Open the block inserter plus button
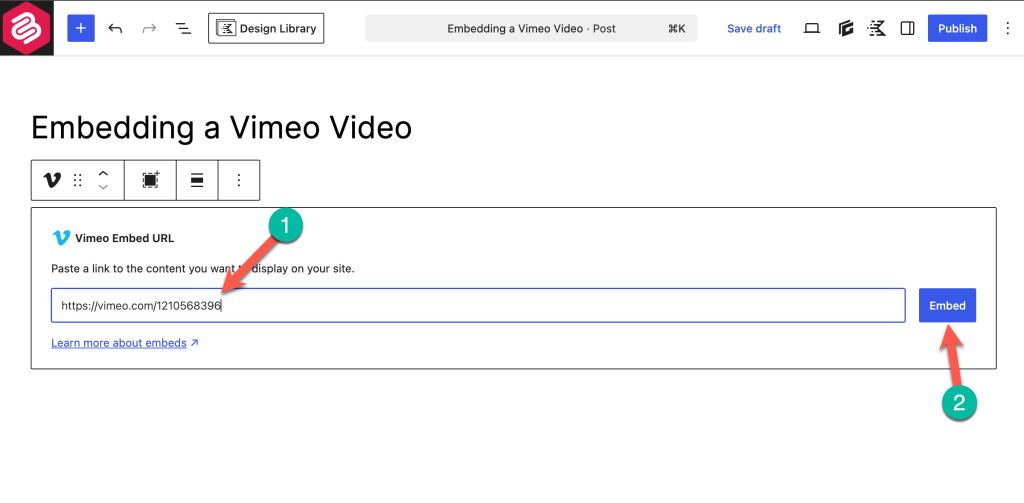 pyautogui.click(x=81, y=28)
